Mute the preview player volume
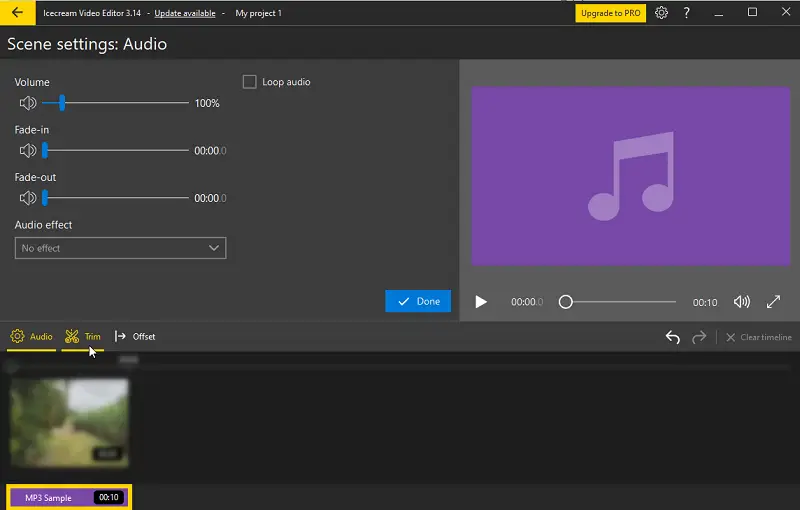 click(x=742, y=302)
